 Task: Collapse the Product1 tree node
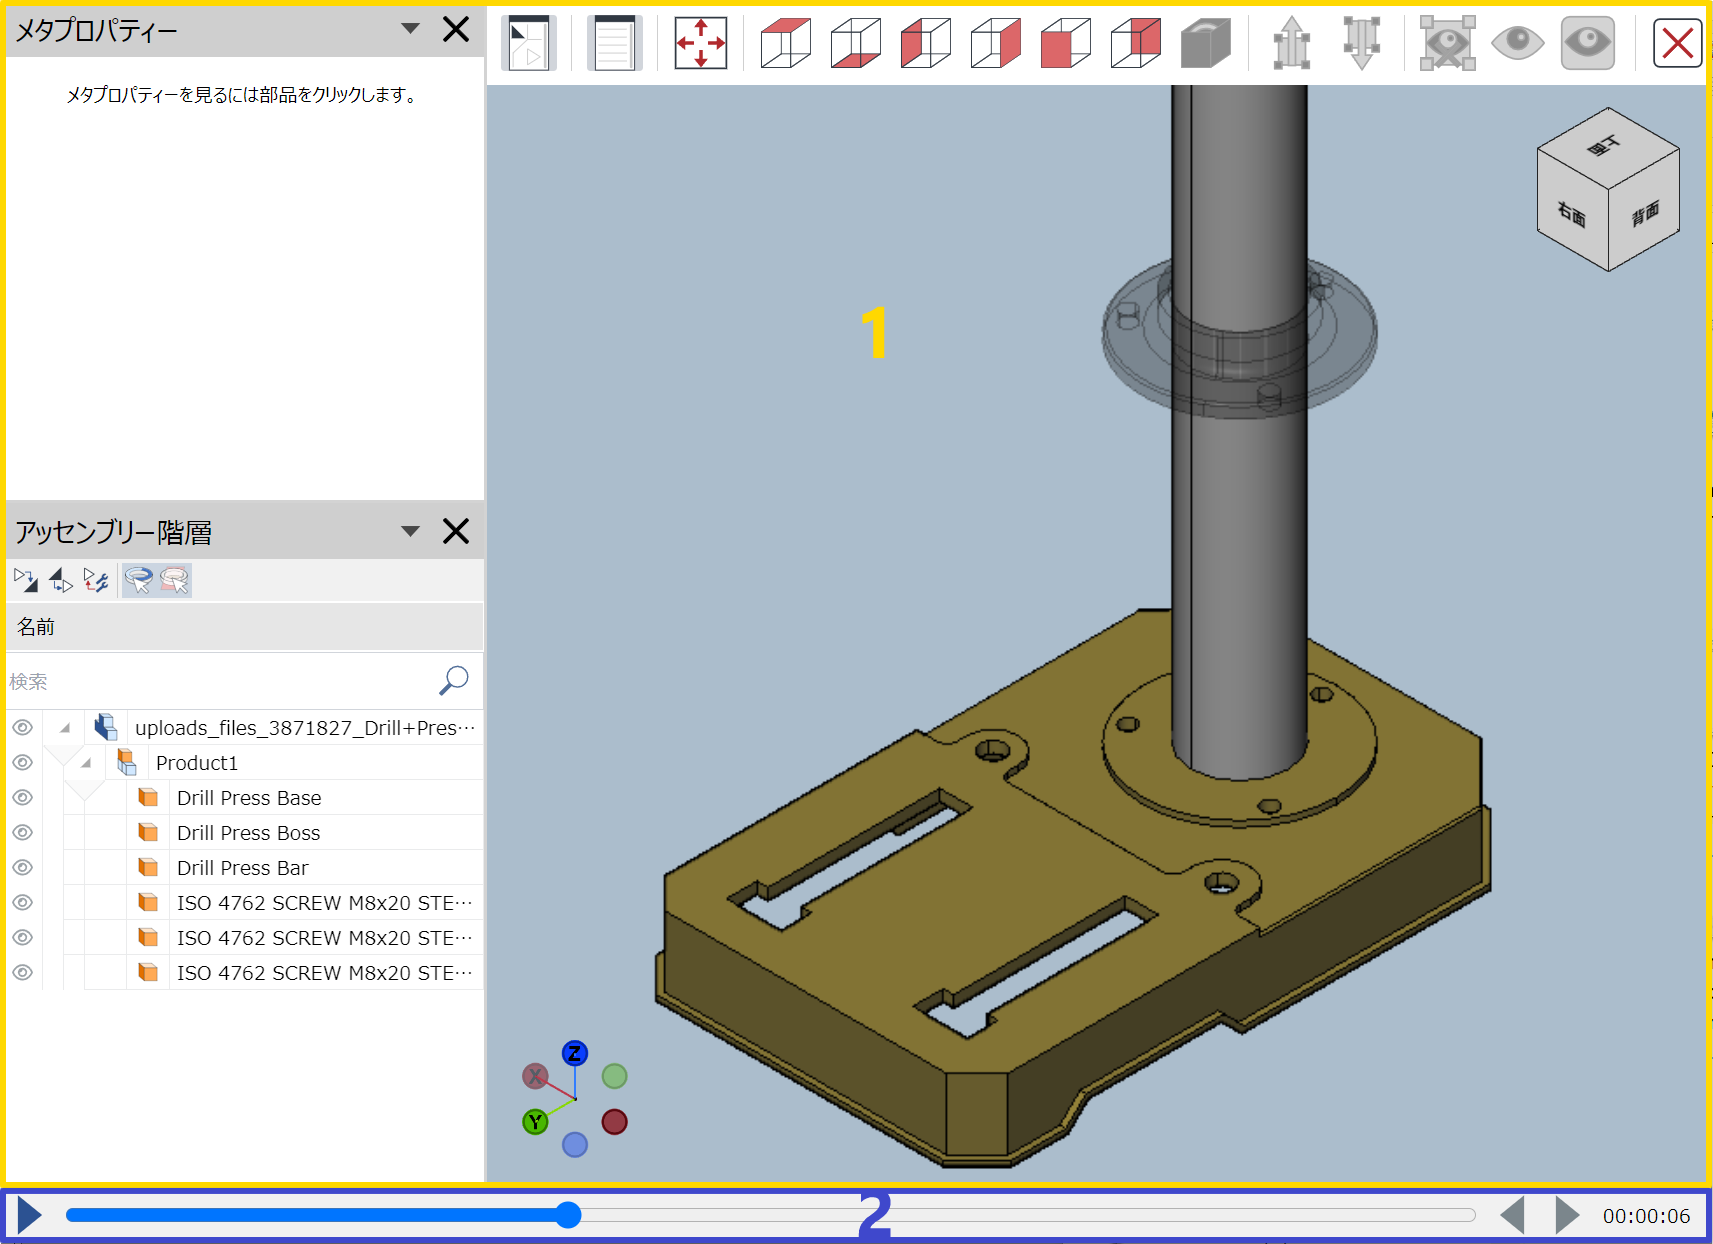pos(87,763)
